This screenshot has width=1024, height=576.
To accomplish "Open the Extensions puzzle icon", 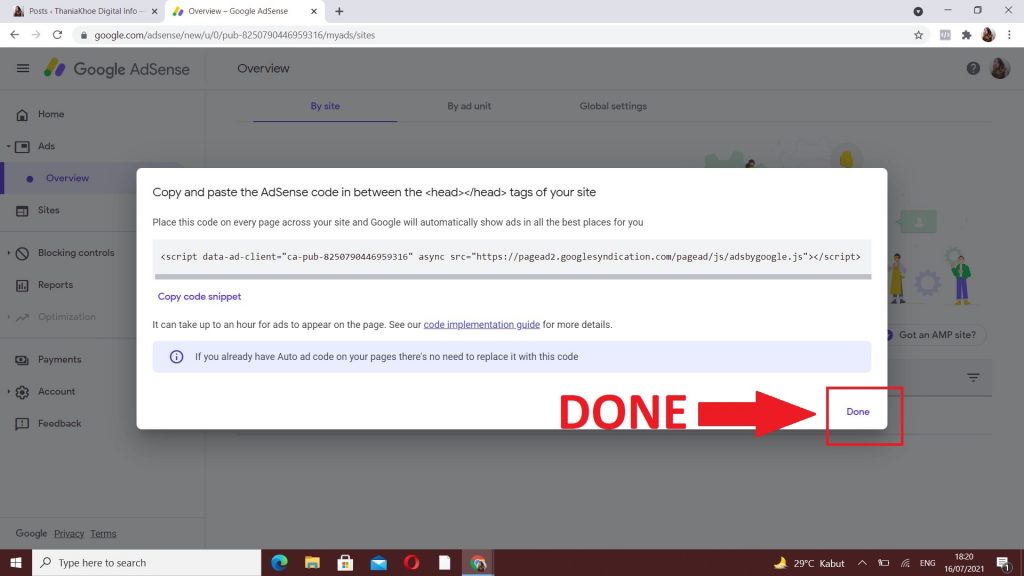I will (967, 35).
